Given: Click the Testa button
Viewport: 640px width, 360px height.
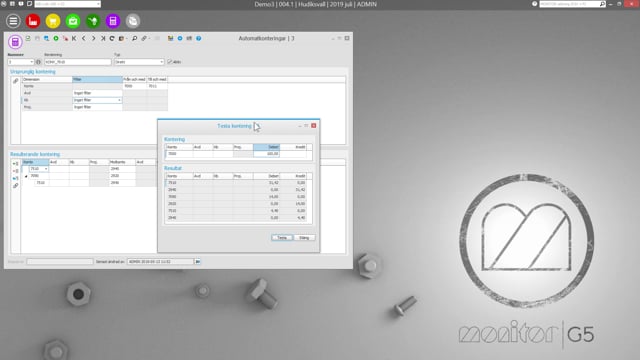Looking at the screenshot, I should 282,238.
